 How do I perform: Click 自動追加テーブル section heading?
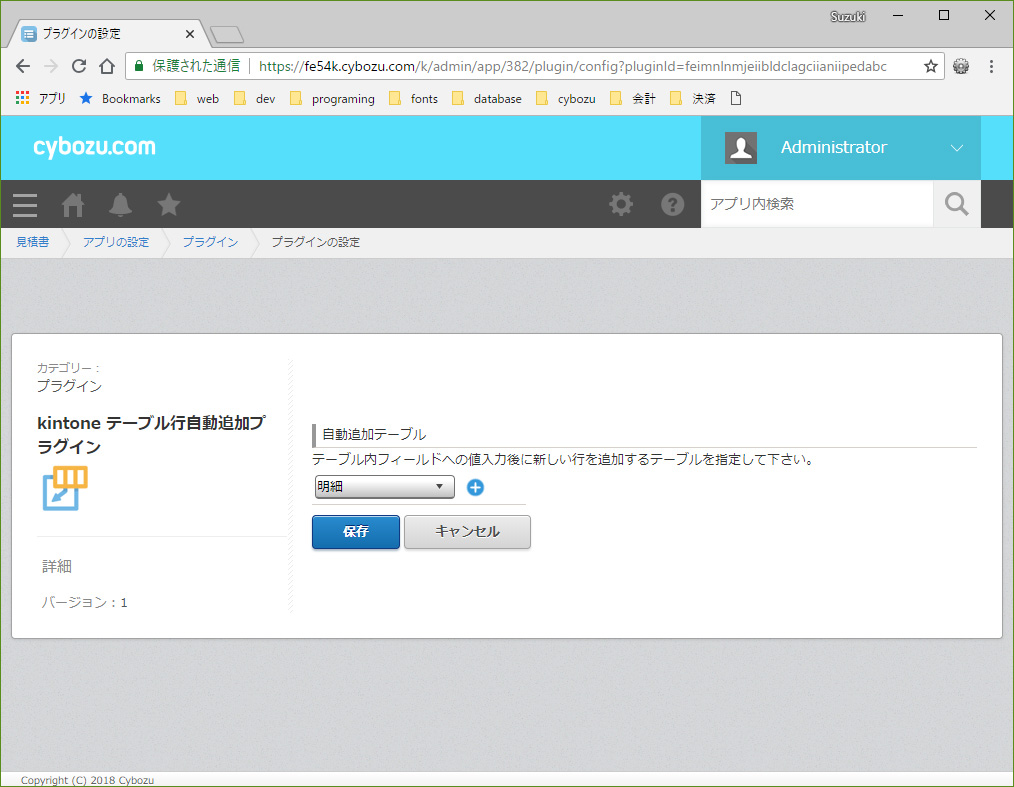[x=374, y=435]
